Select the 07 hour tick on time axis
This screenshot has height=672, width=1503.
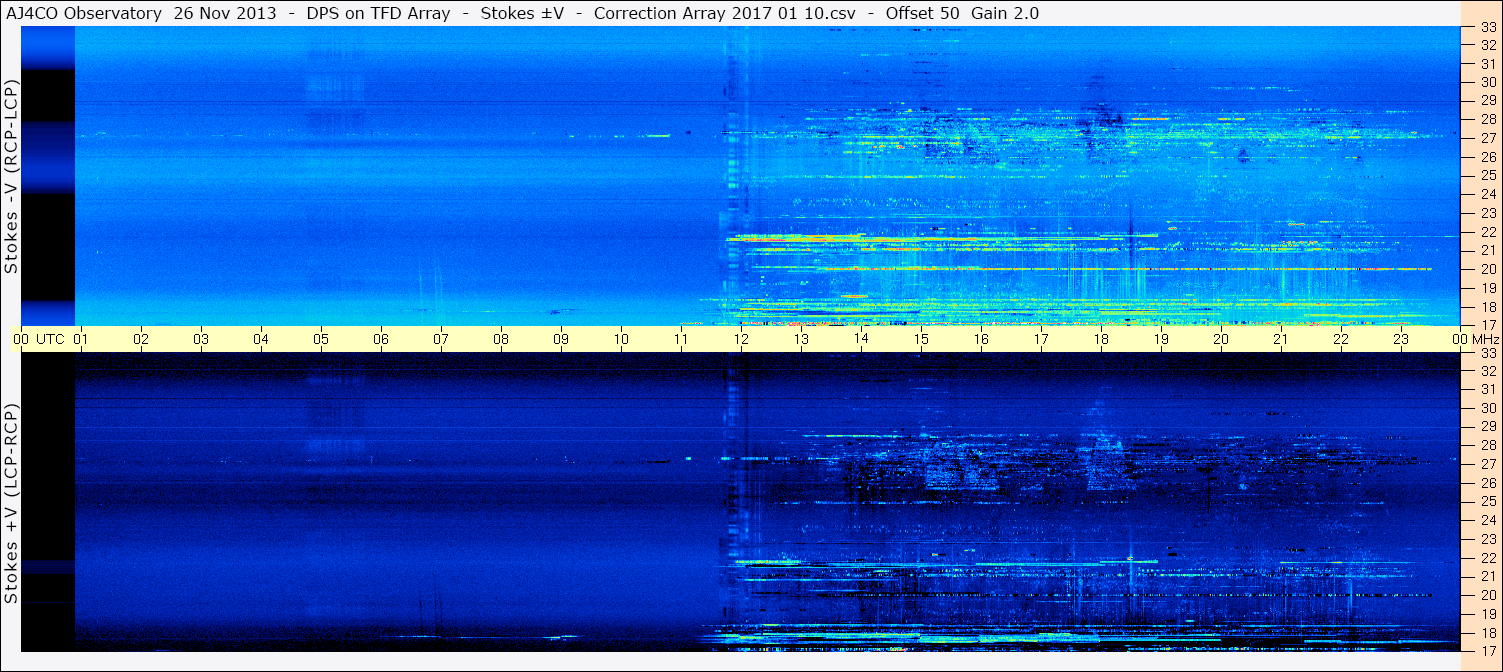pyautogui.click(x=441, y=340)
